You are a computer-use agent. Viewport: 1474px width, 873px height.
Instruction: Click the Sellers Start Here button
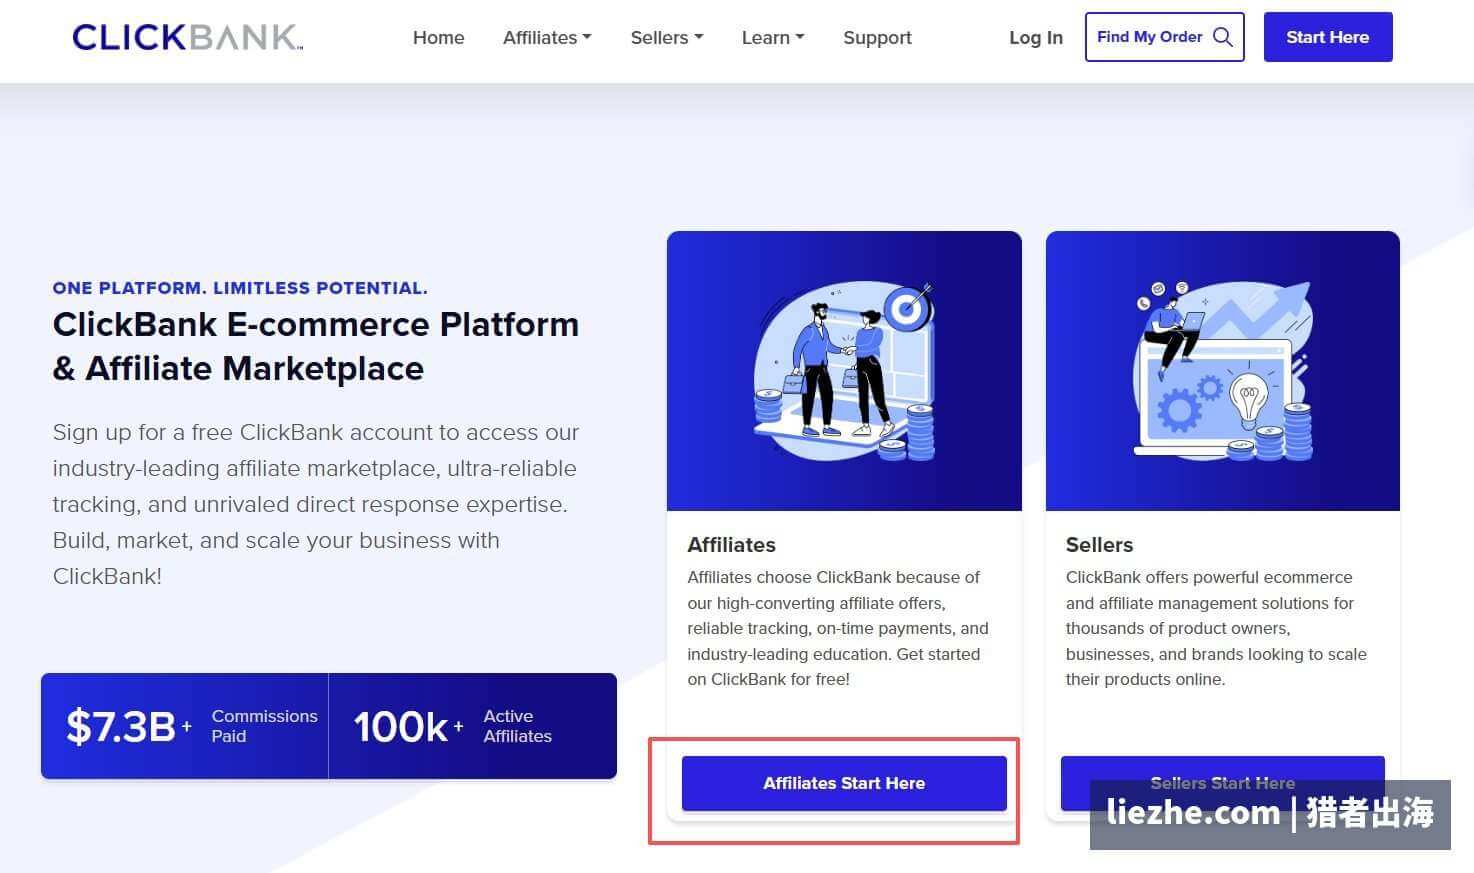click(1222, 783)
